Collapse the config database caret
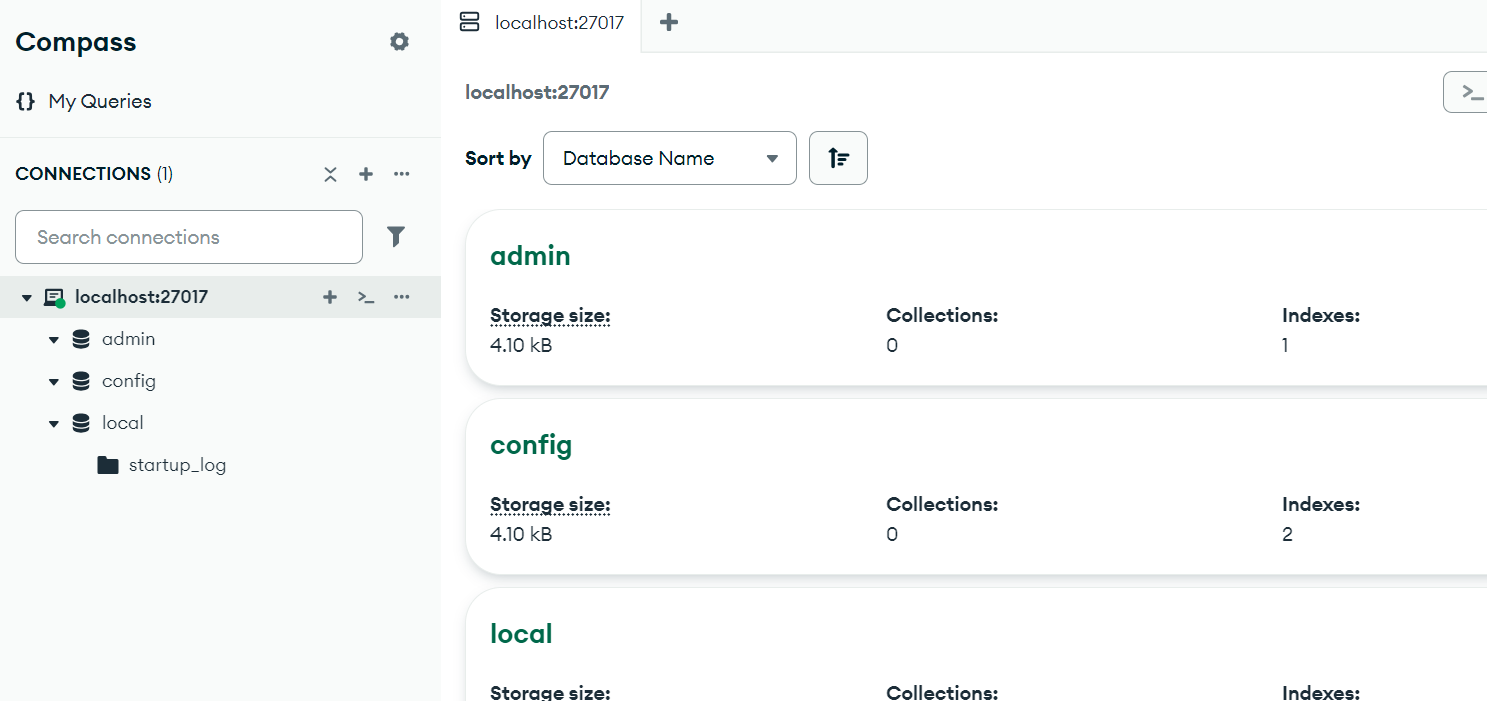This screenshot has height=701, width=1487. coord(54,382)
